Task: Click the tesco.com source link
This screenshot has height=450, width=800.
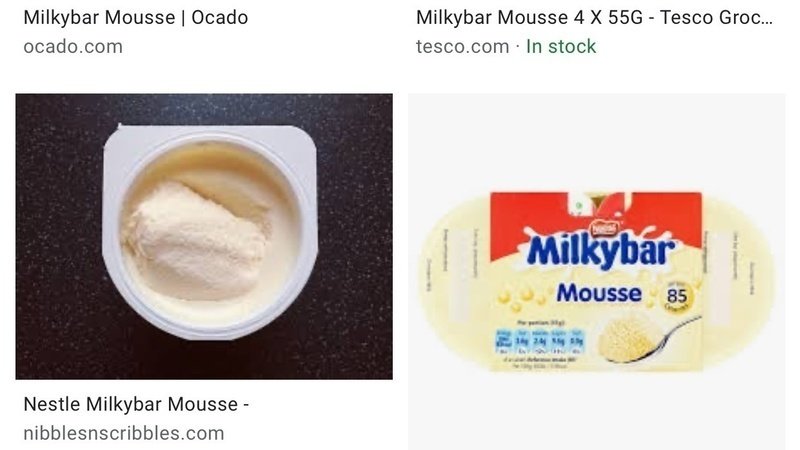Action: [462, 46]
